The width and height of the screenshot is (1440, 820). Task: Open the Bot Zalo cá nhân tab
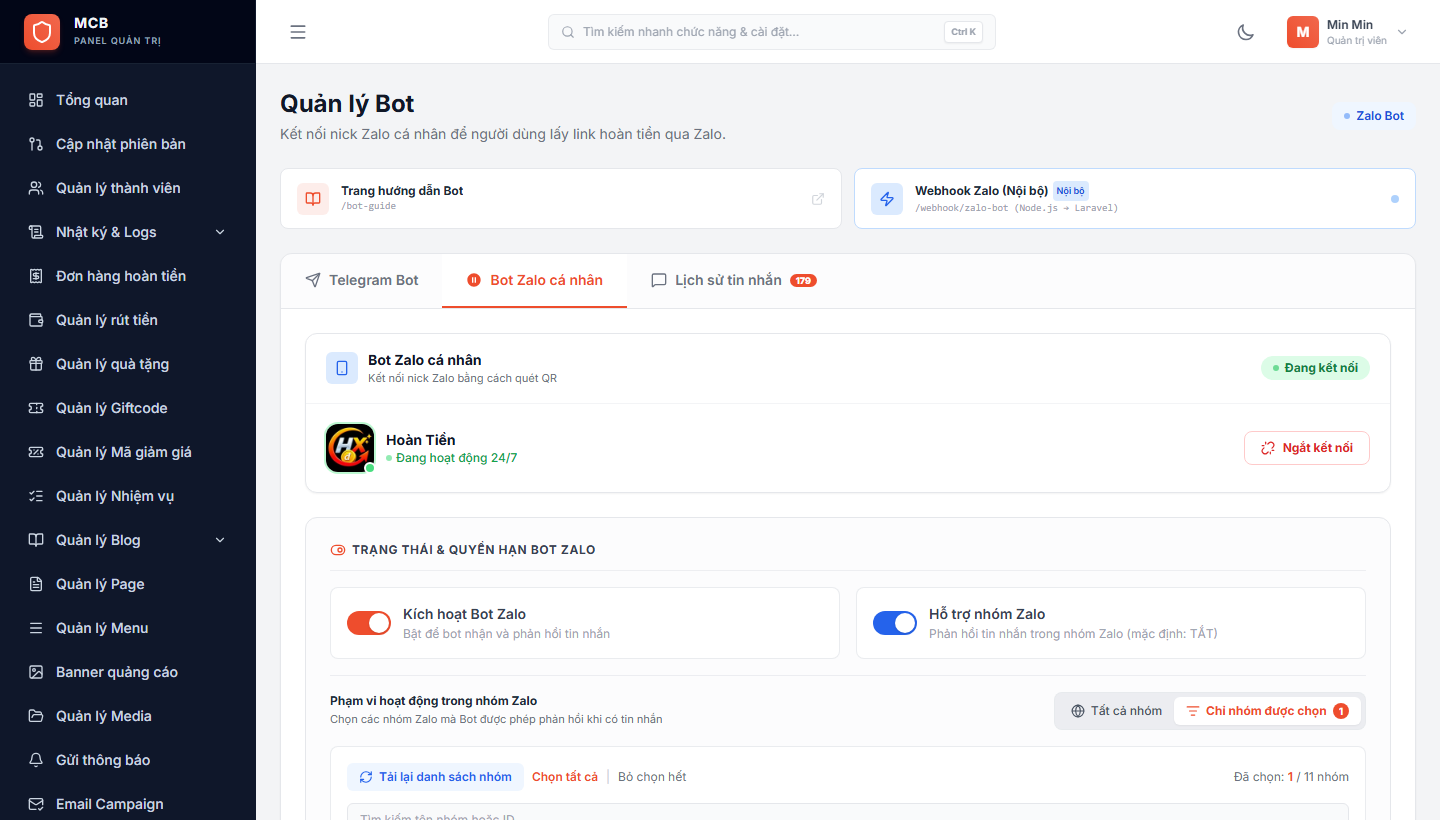tap(535, 280)
